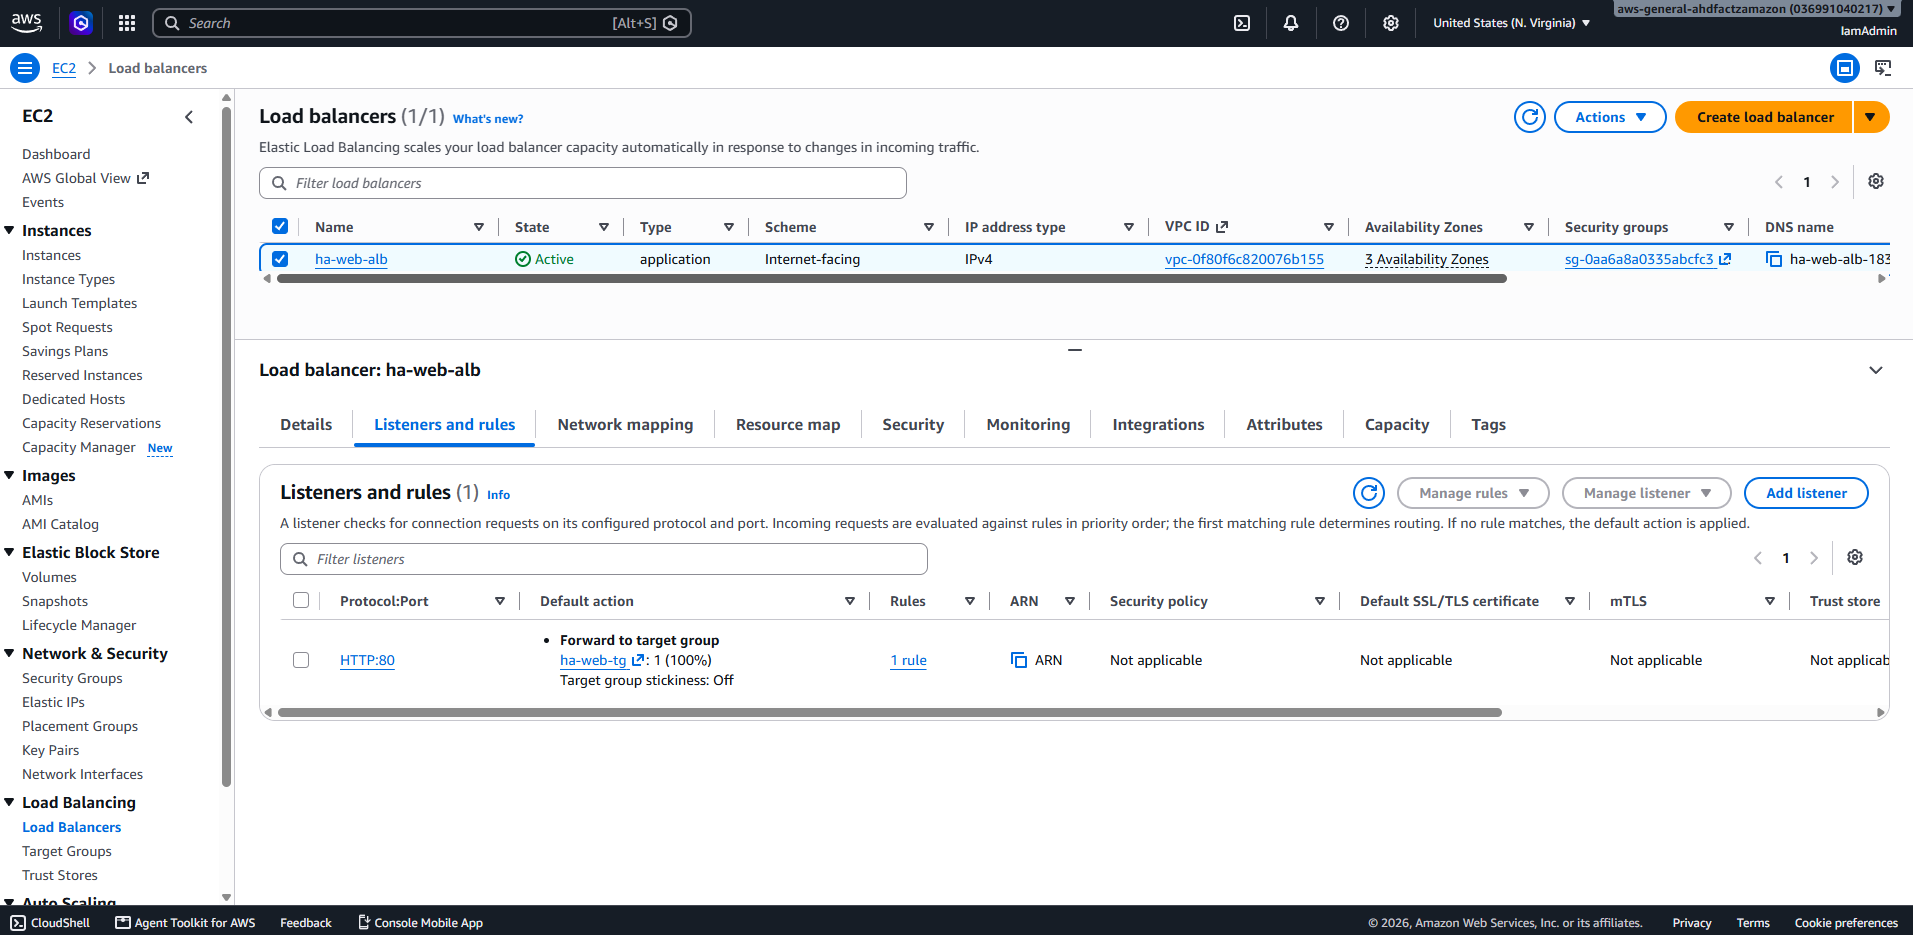
Task: Open Target Groups in the sidebar
Action: pyautogui.click(x=67, y=851)
